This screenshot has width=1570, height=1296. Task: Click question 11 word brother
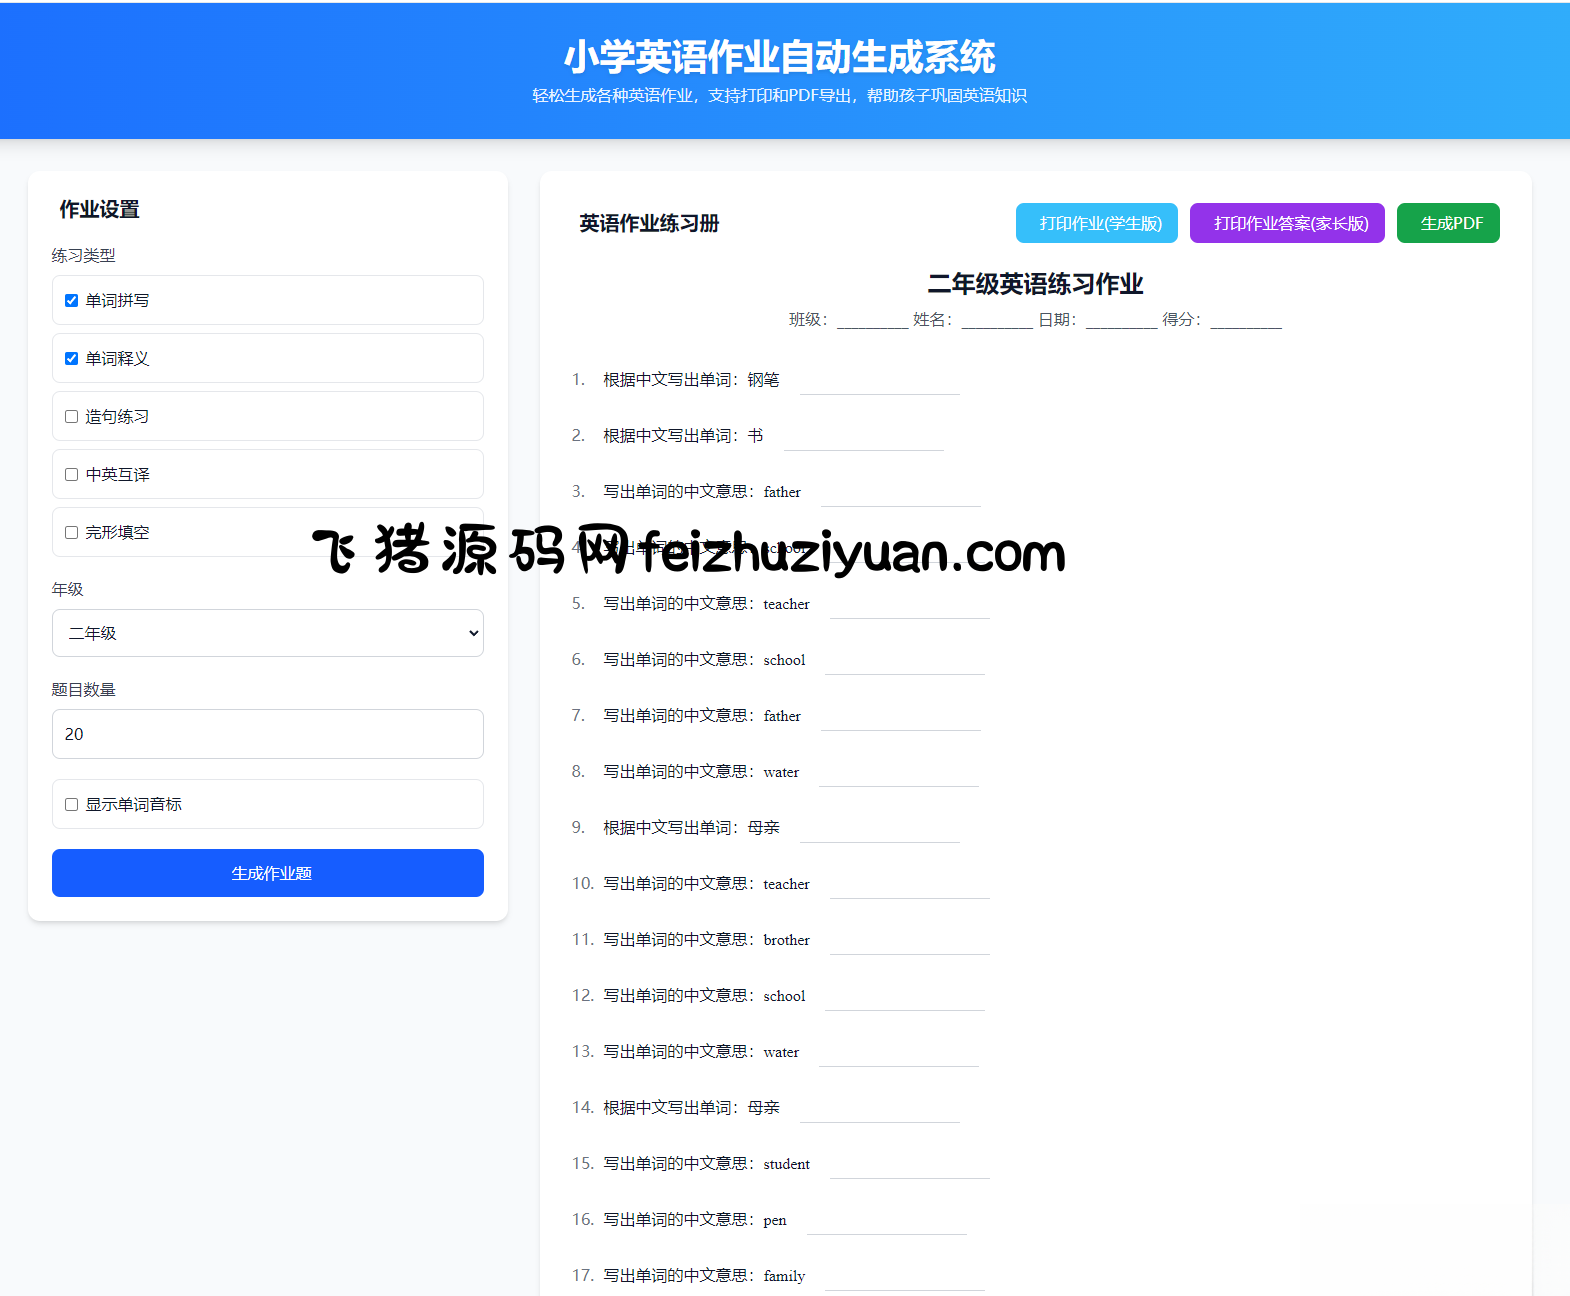(x=786, y=940)
